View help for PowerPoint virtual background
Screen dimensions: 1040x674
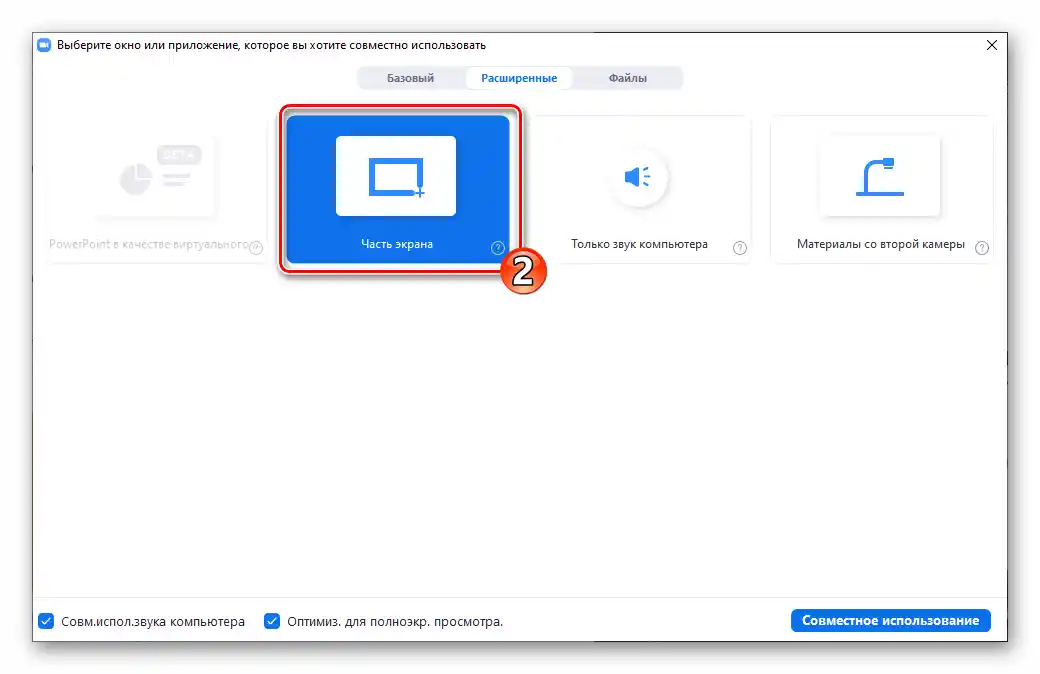[x=256, y=247]
